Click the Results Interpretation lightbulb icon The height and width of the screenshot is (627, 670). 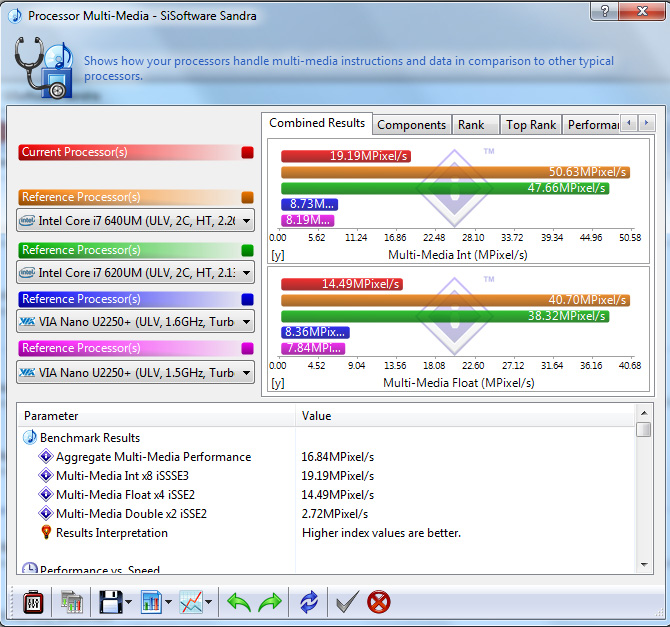(46, 533)
